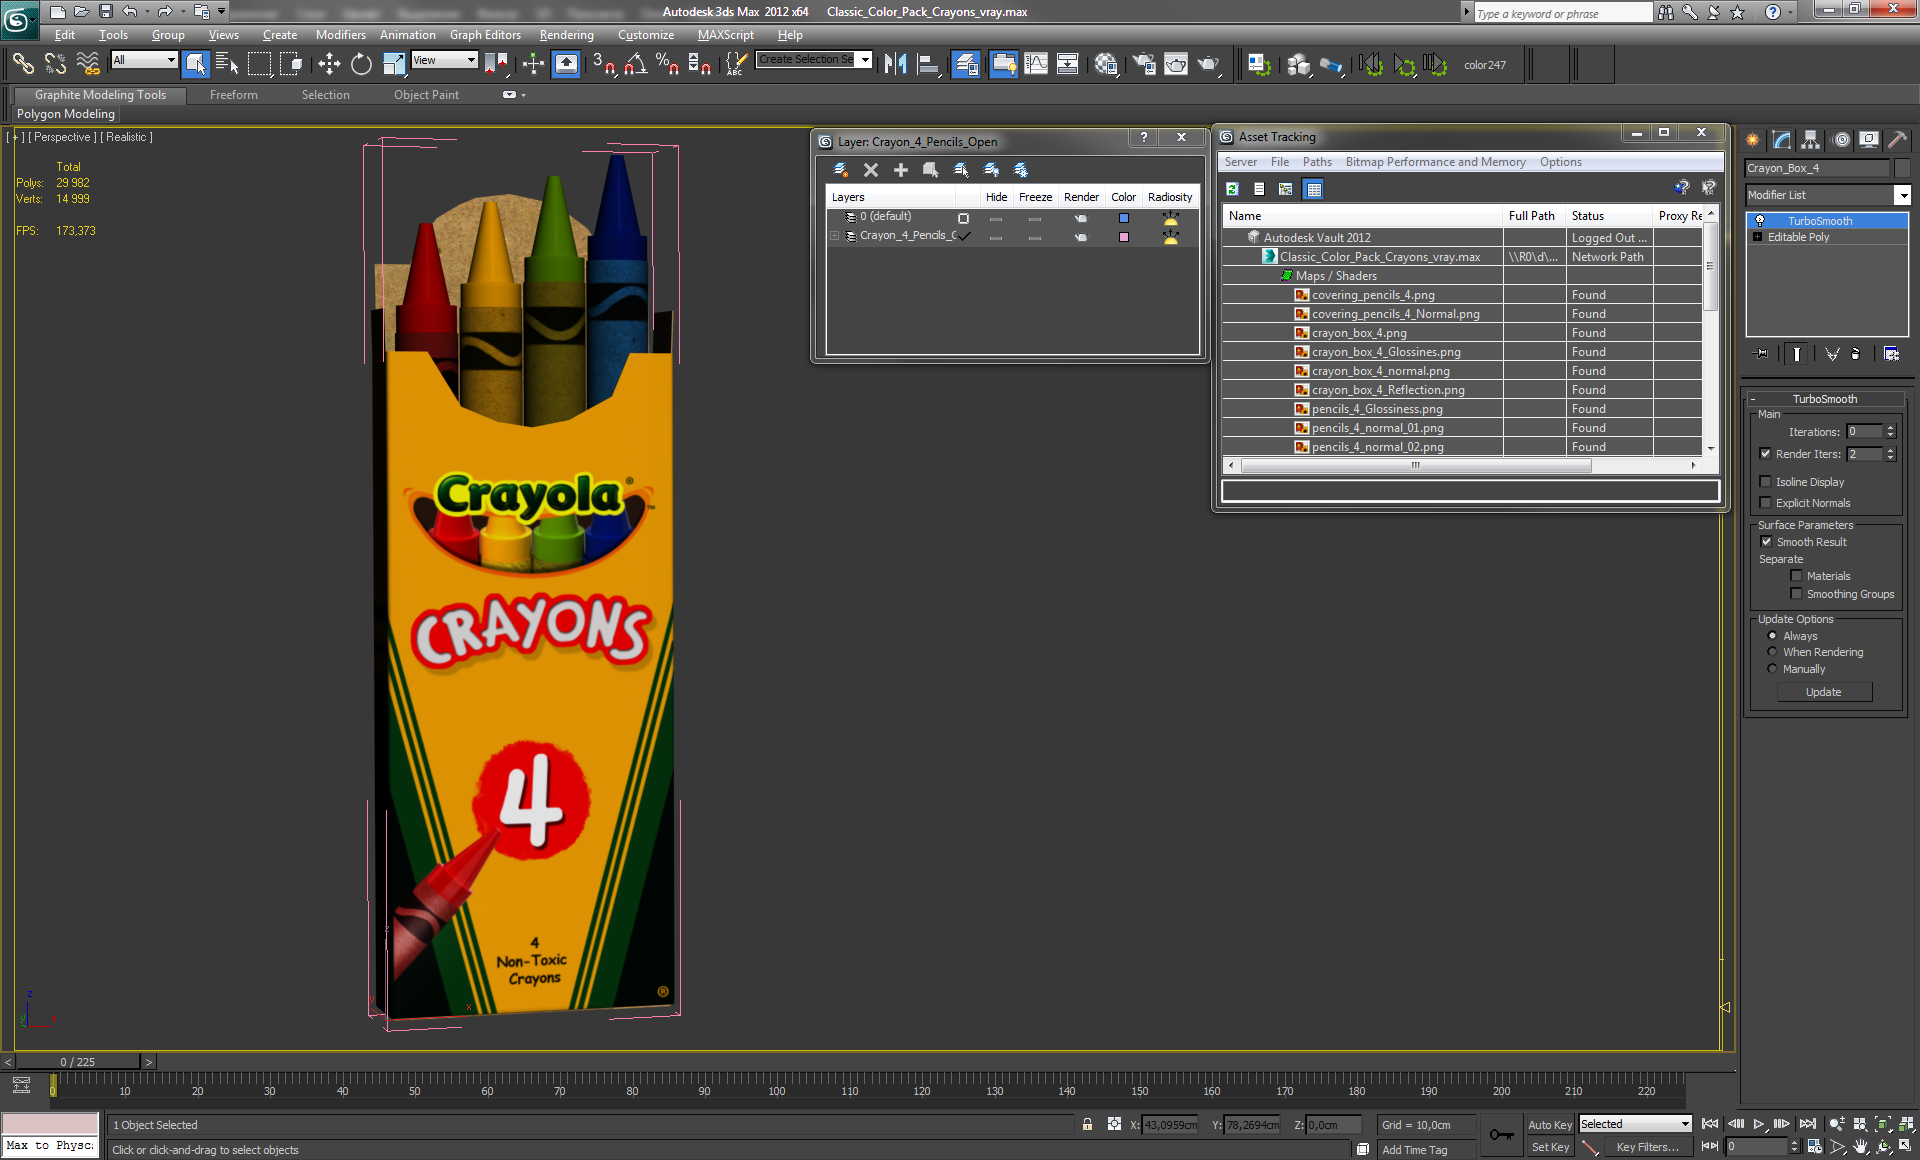Toggle Percent Snap in toolbar
The width and height of the screenshot is (1920, 1160).
click(x=667, y=64)
